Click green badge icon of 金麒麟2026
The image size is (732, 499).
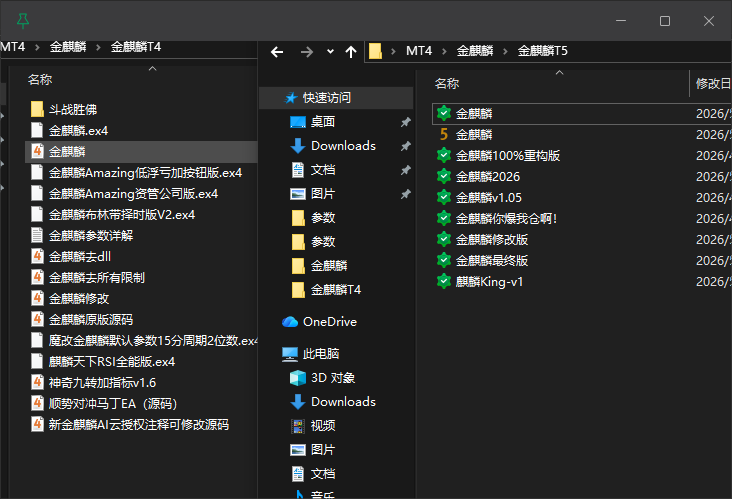coord(443,176)
